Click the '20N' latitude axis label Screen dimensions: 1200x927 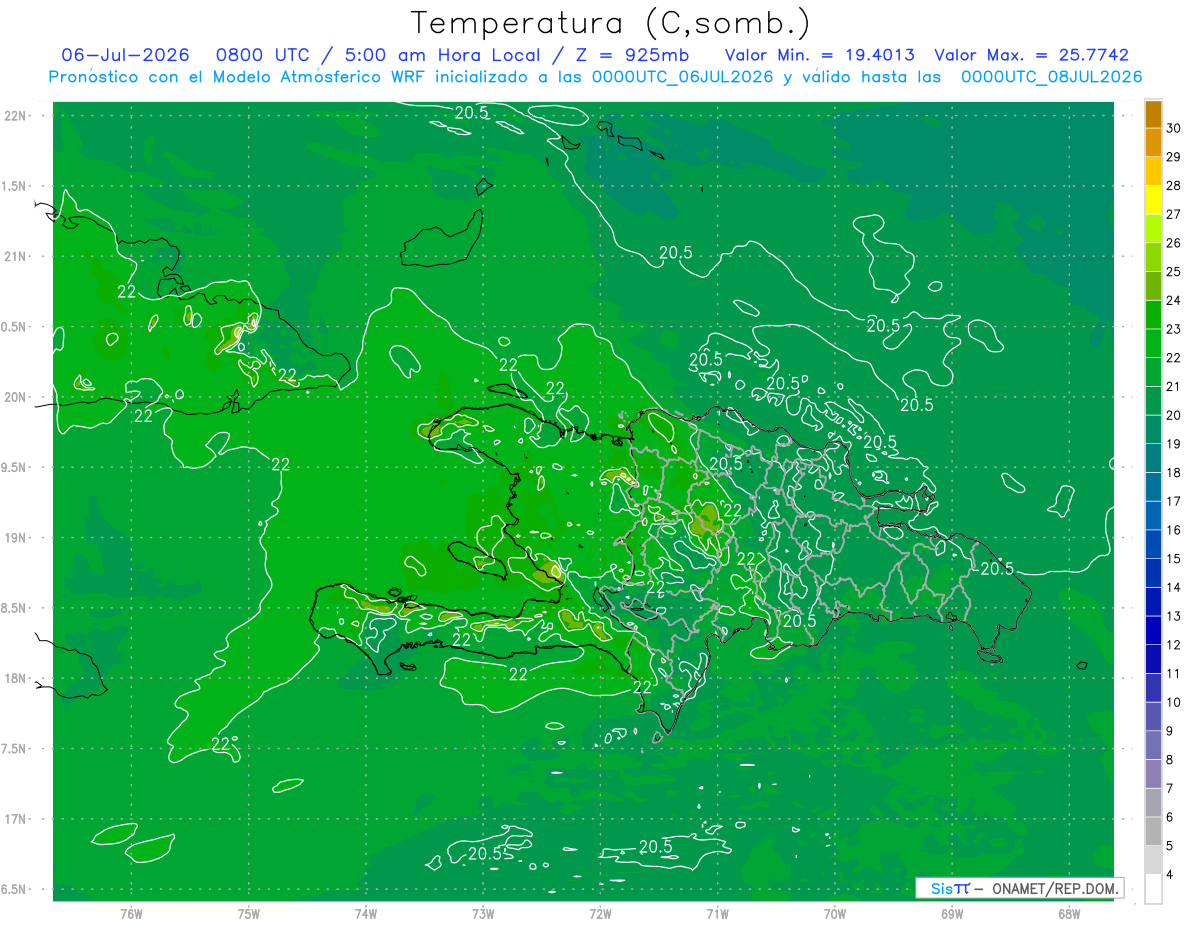pos(15,397)
